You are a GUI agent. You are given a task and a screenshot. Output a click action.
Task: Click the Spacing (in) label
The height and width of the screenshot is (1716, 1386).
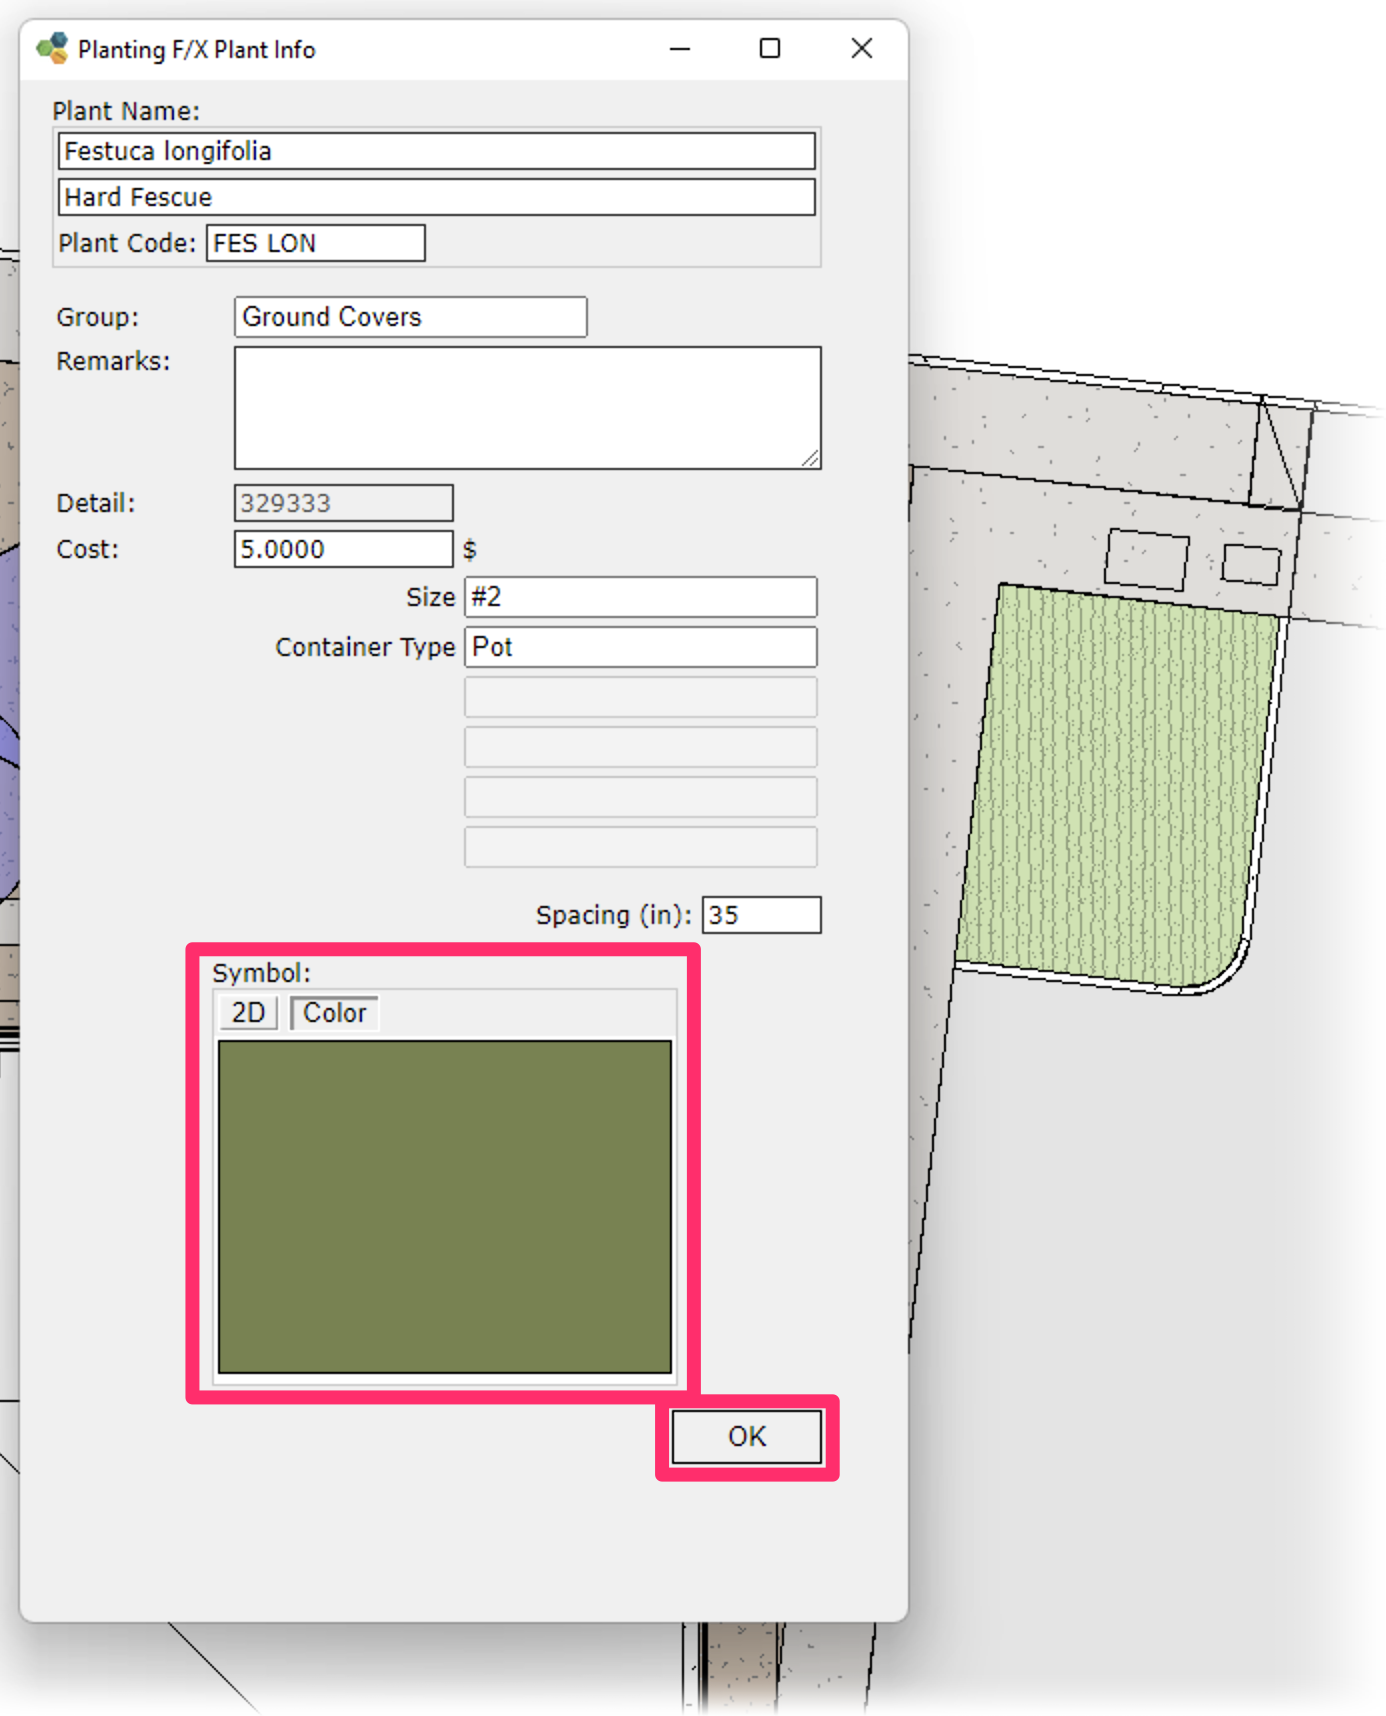613,915
